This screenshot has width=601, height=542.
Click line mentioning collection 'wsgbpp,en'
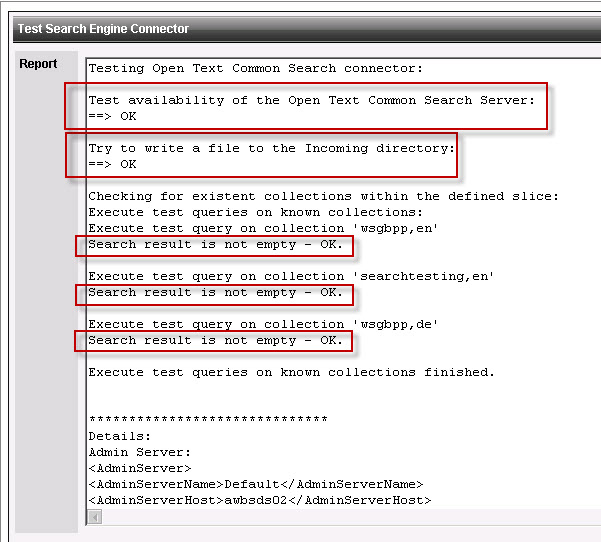263,228
